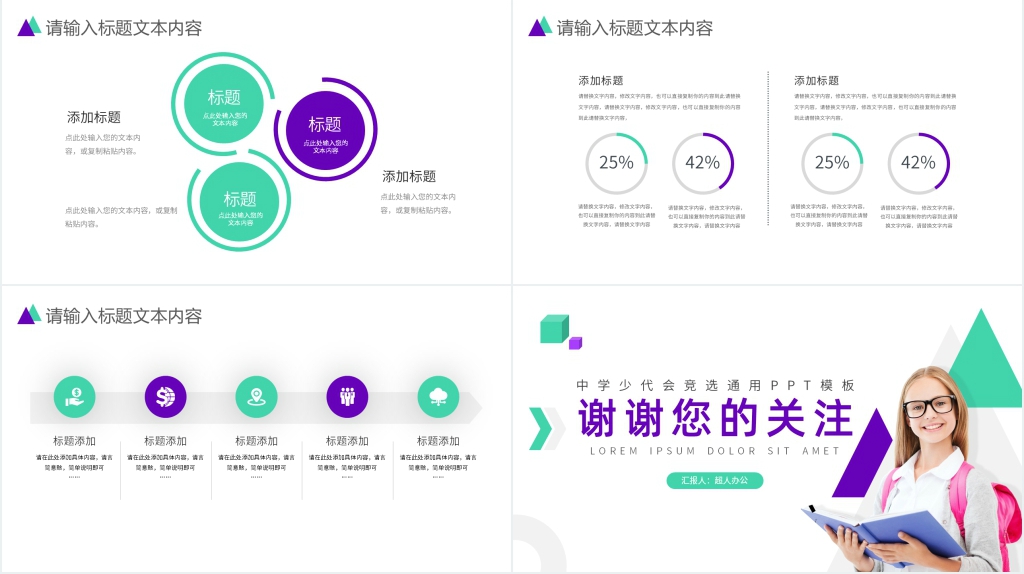Select the 谢谢您的关注 headline

(x=715, y=418)
